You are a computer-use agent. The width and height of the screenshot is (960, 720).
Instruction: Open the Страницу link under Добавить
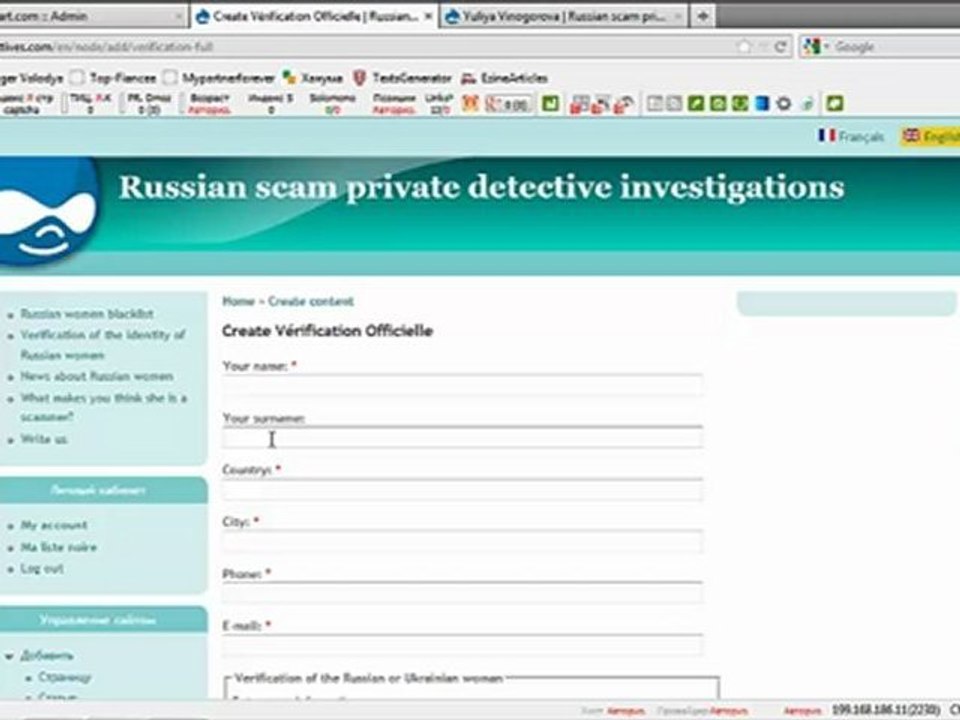pyautogui.click(x=64, y=677)
